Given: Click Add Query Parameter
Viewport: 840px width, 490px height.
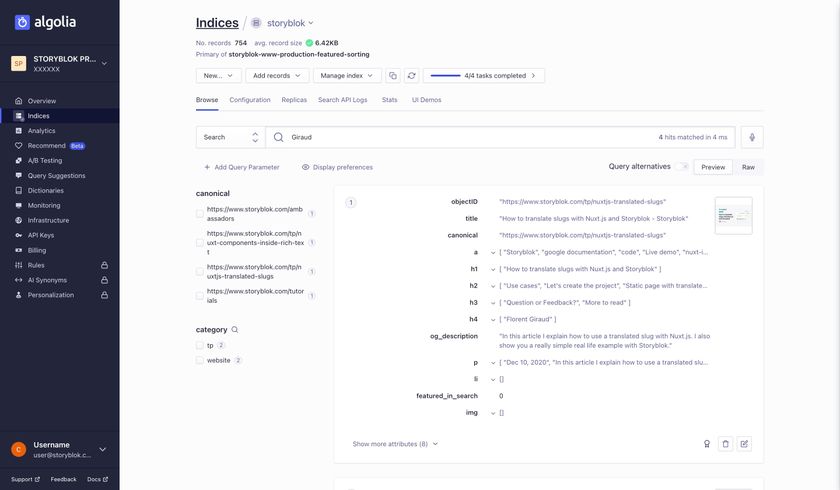Looking at the screenshot, I should (x=242, y=167).
